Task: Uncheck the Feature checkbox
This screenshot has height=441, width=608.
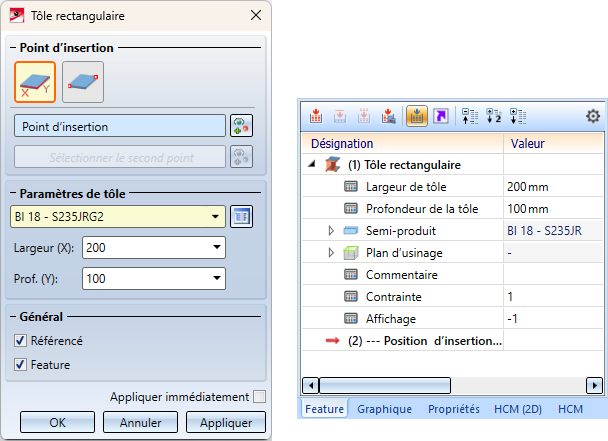Action: pos(21,366)
